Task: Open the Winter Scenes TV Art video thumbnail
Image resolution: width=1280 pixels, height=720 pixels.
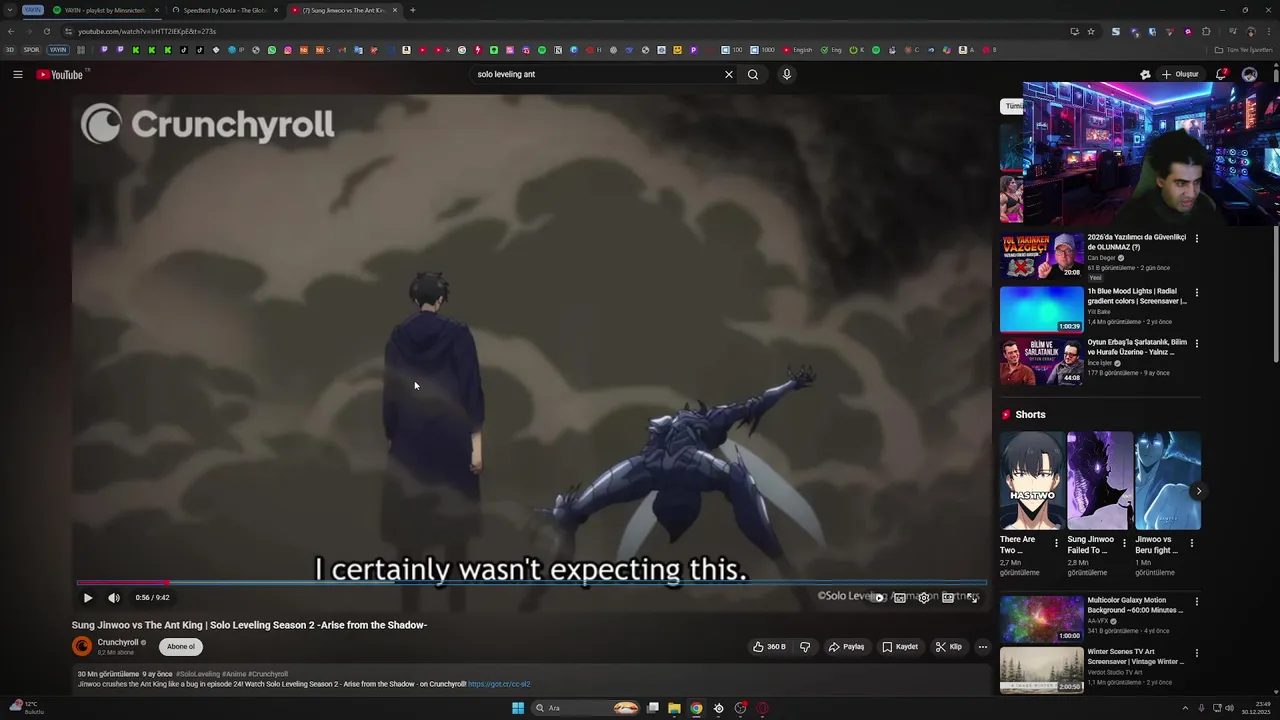Action: pyautogui.click(x=1042, y=670)
